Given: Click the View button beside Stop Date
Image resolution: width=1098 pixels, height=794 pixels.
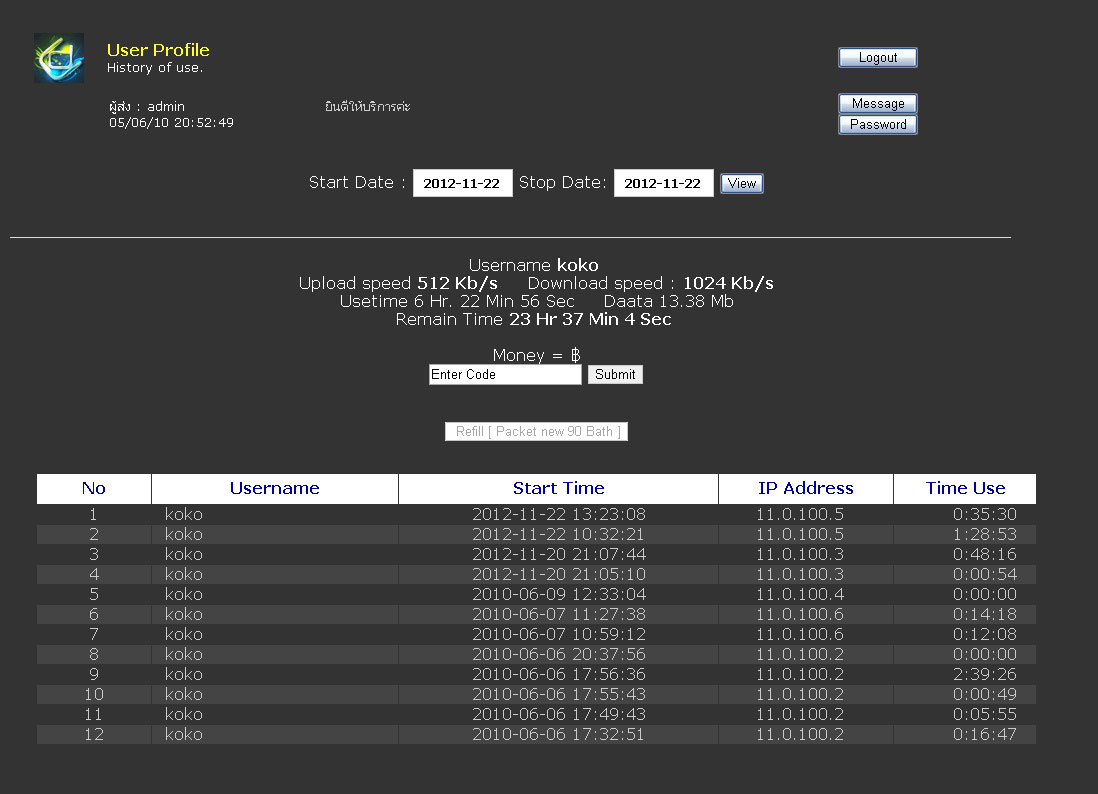Looking at the screenshot, I should tap(742, 183).
